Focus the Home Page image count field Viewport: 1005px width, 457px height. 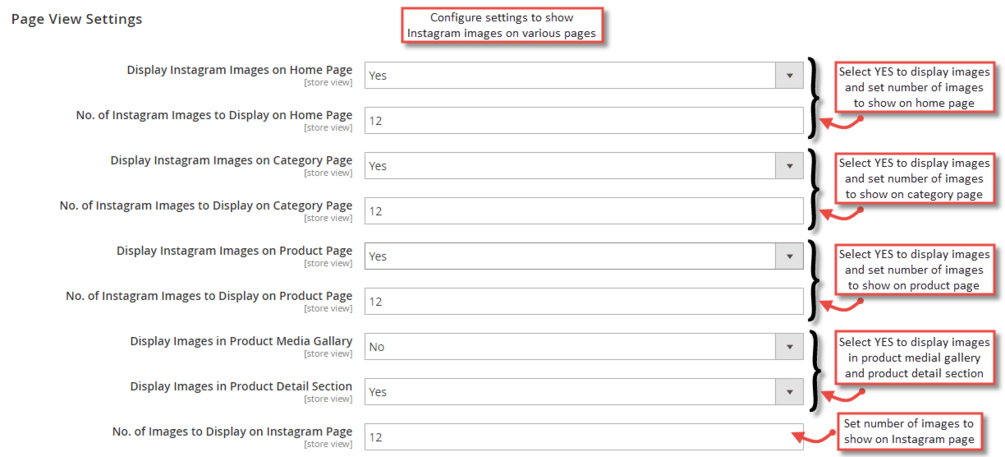click(583, 121)
